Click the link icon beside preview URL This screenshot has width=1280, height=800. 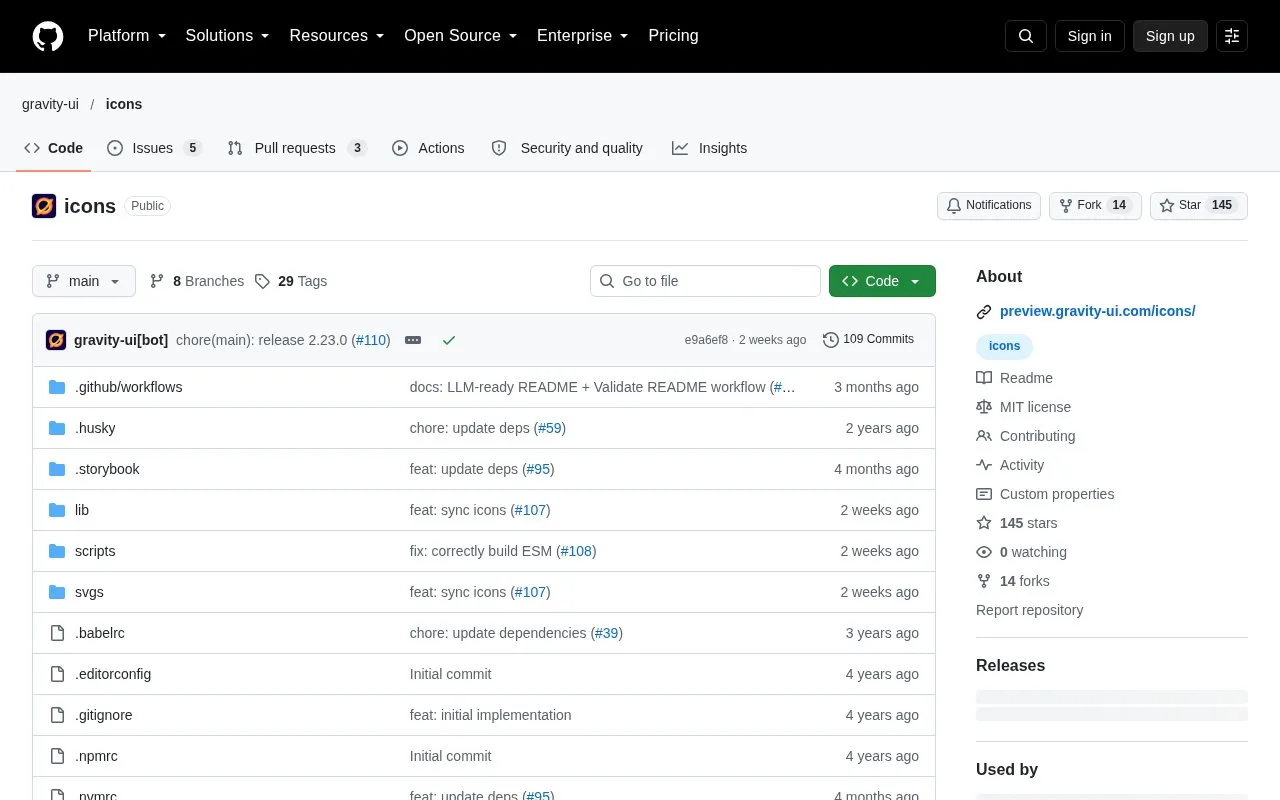coord(984,311)
